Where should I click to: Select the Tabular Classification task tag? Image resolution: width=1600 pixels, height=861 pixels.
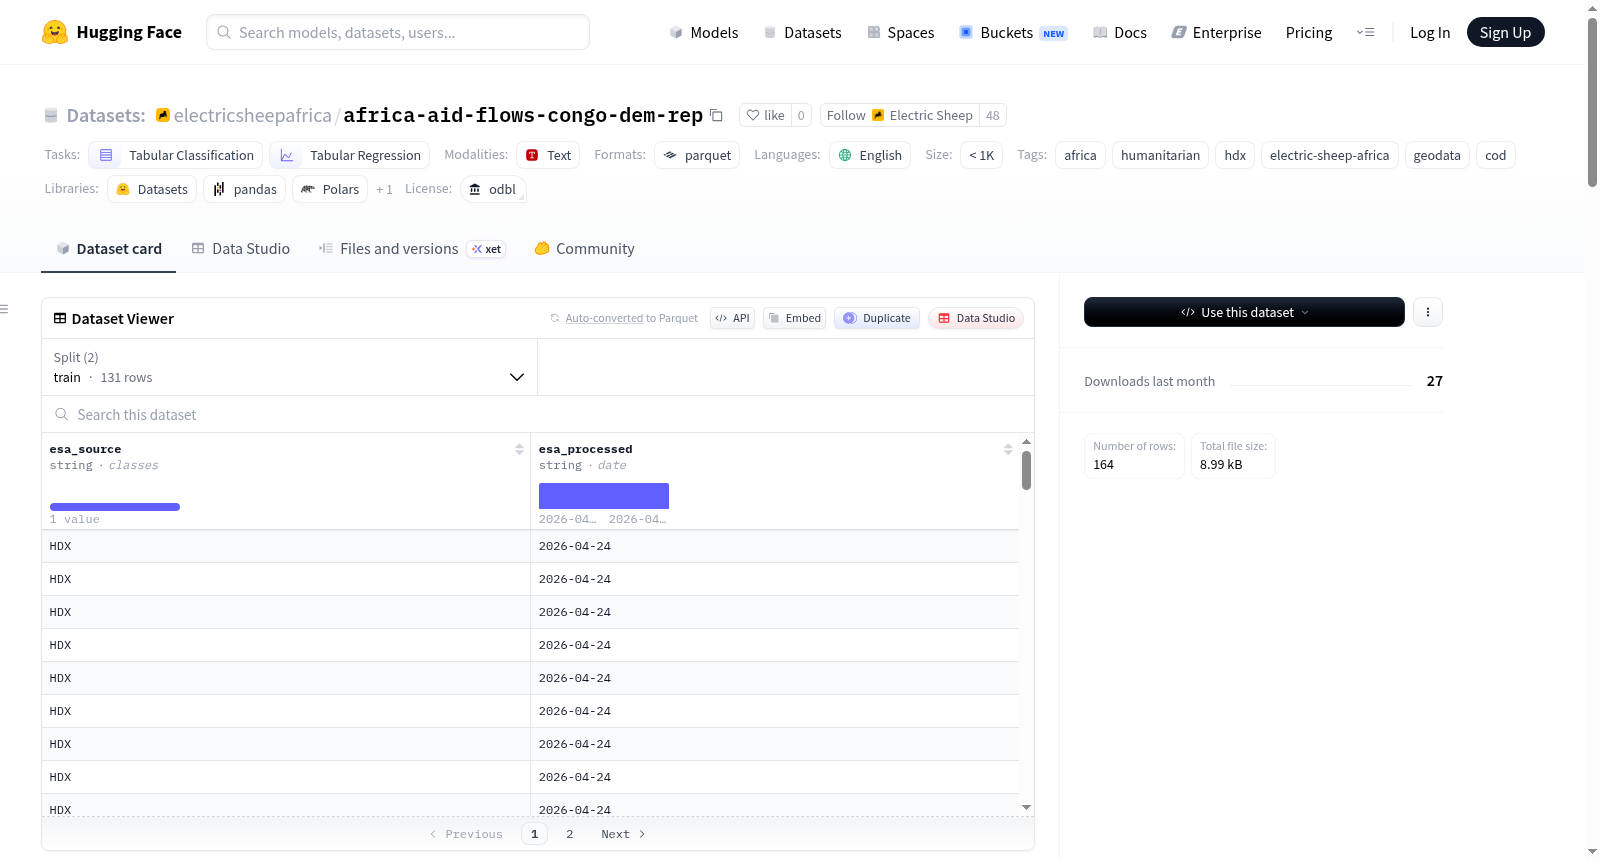(x=176, y=155)
